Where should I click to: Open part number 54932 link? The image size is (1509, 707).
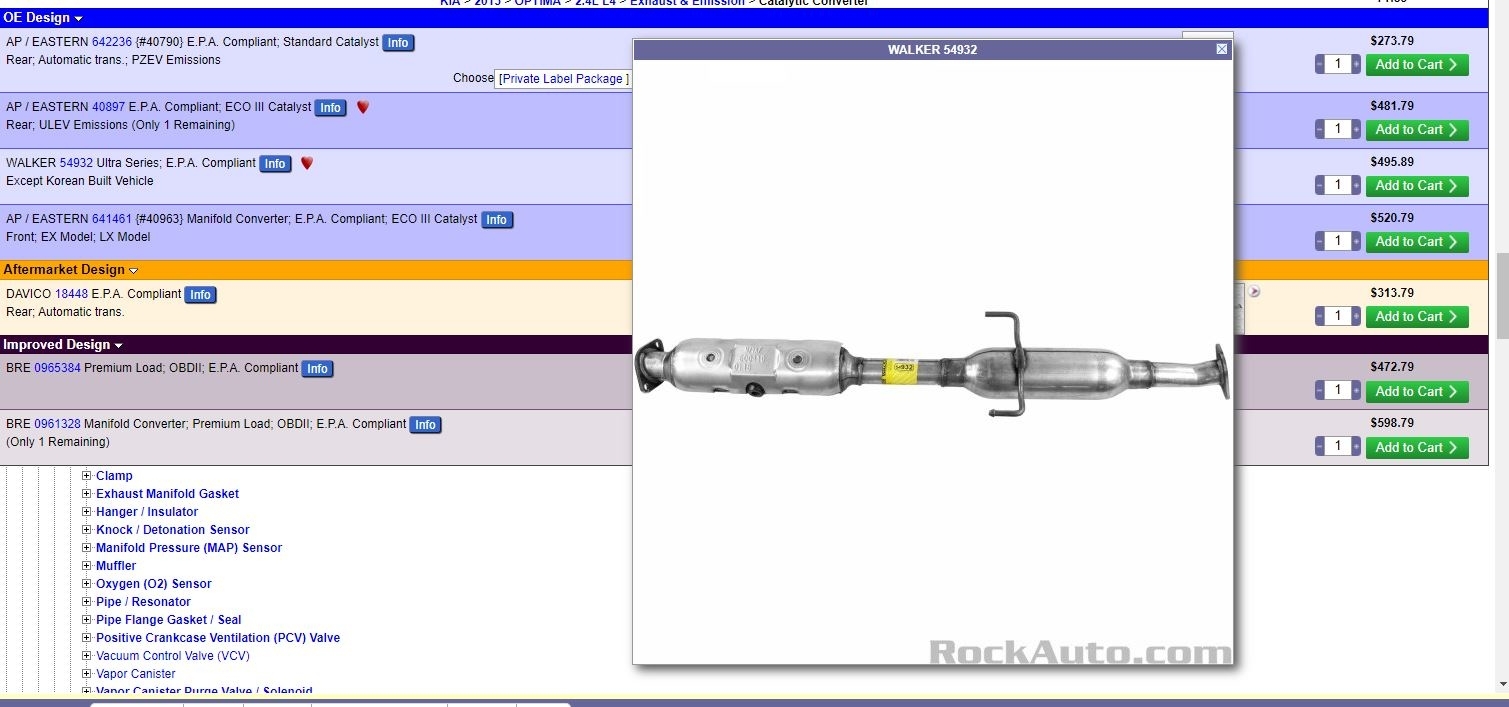(76, 162)
